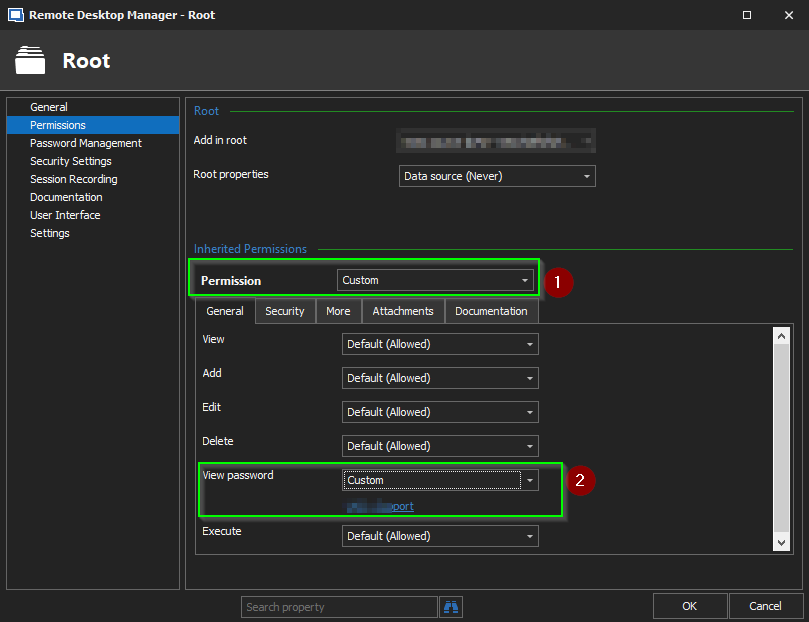Click the binoculars search property icon
This screenshot has width=809, height=622.
450,607
